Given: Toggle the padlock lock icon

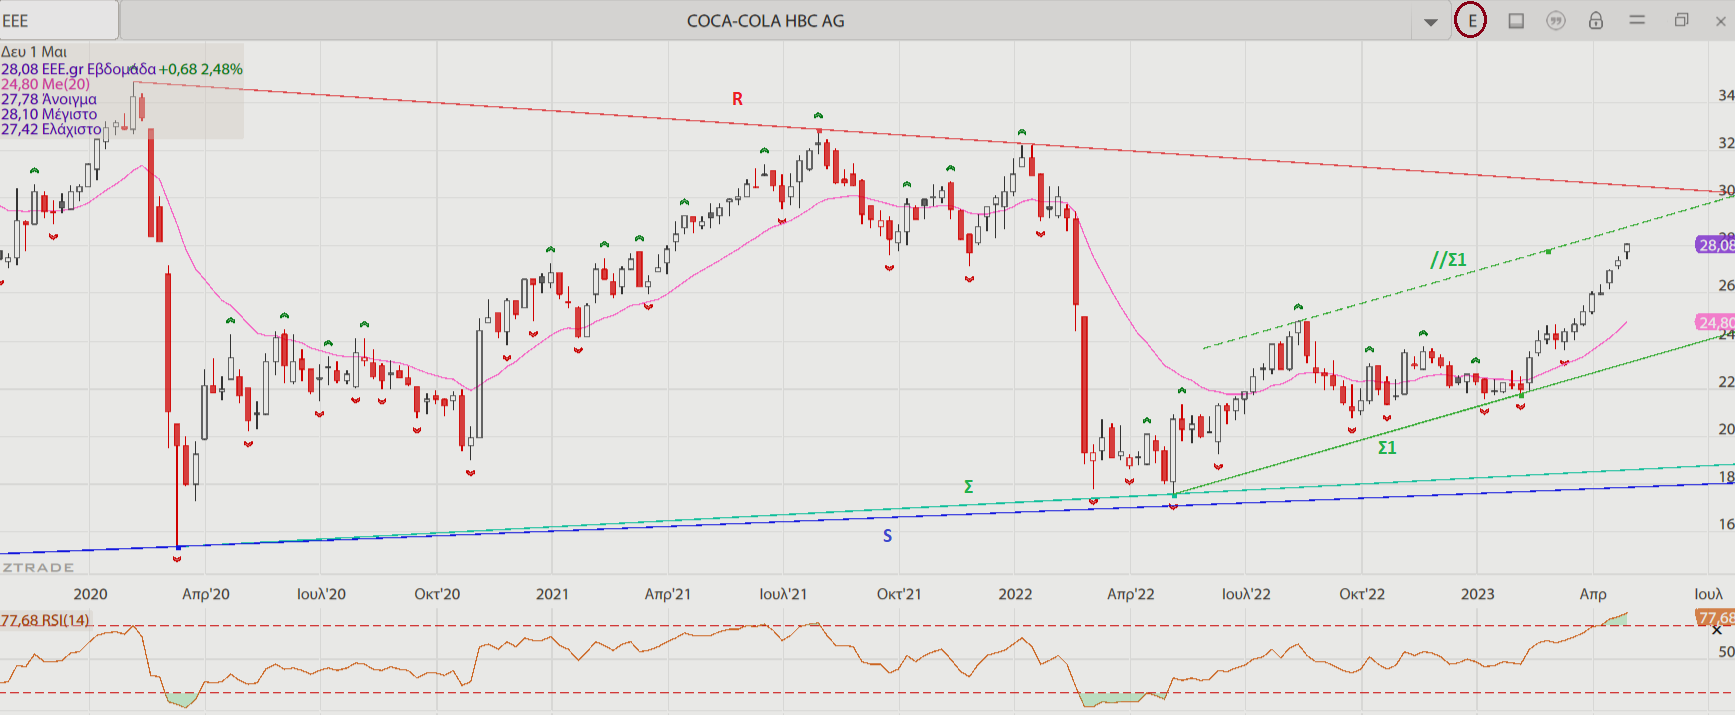Looking at the screenshot, I should click(x=1596, y=20).
